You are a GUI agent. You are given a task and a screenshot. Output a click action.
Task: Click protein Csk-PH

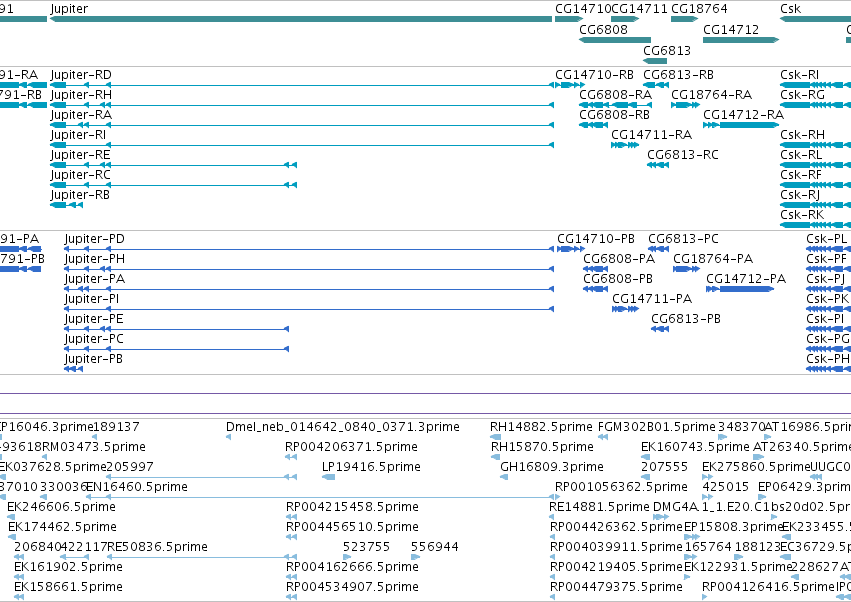[x=828, y=369]
